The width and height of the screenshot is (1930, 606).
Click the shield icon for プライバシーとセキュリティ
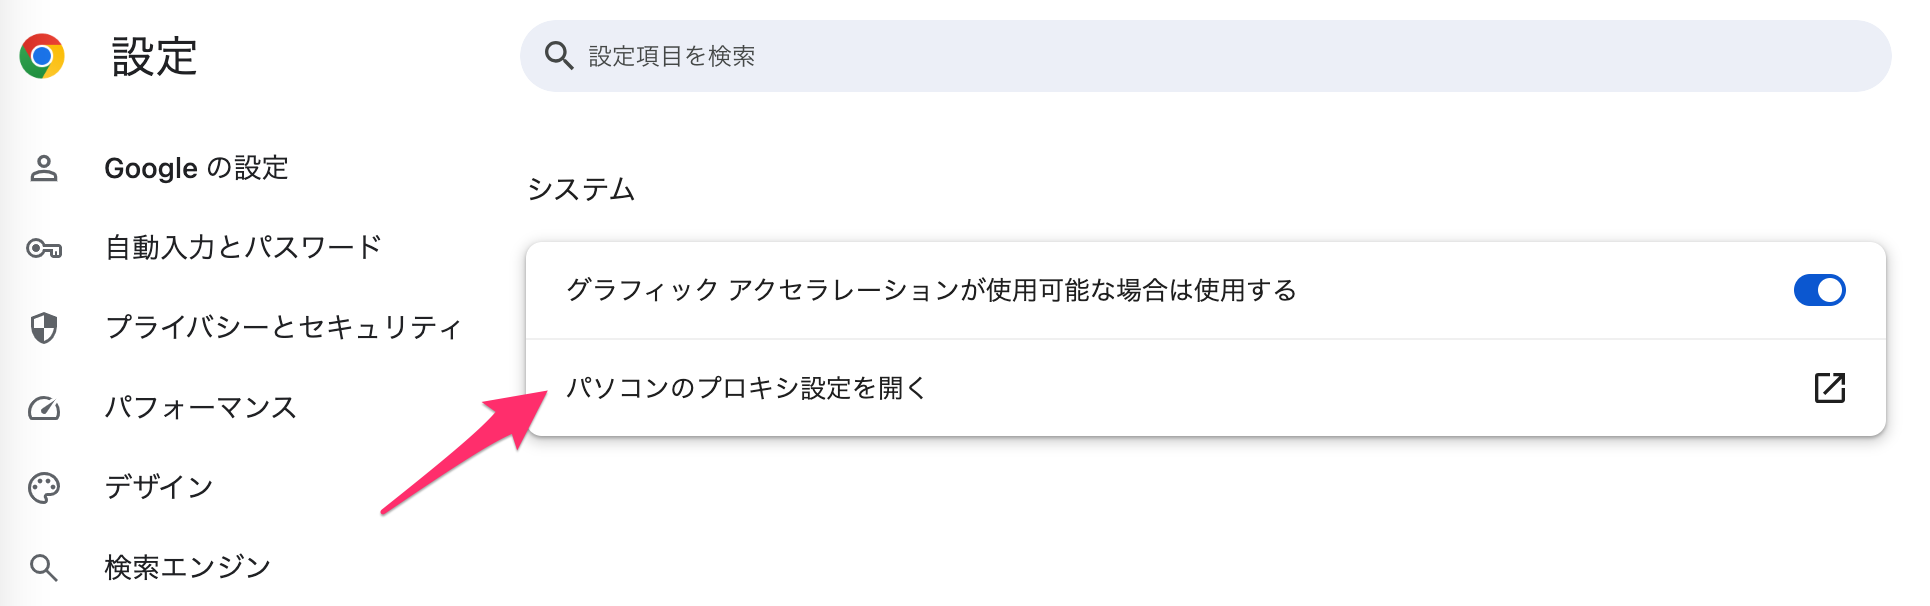click(x=44, y=328)
